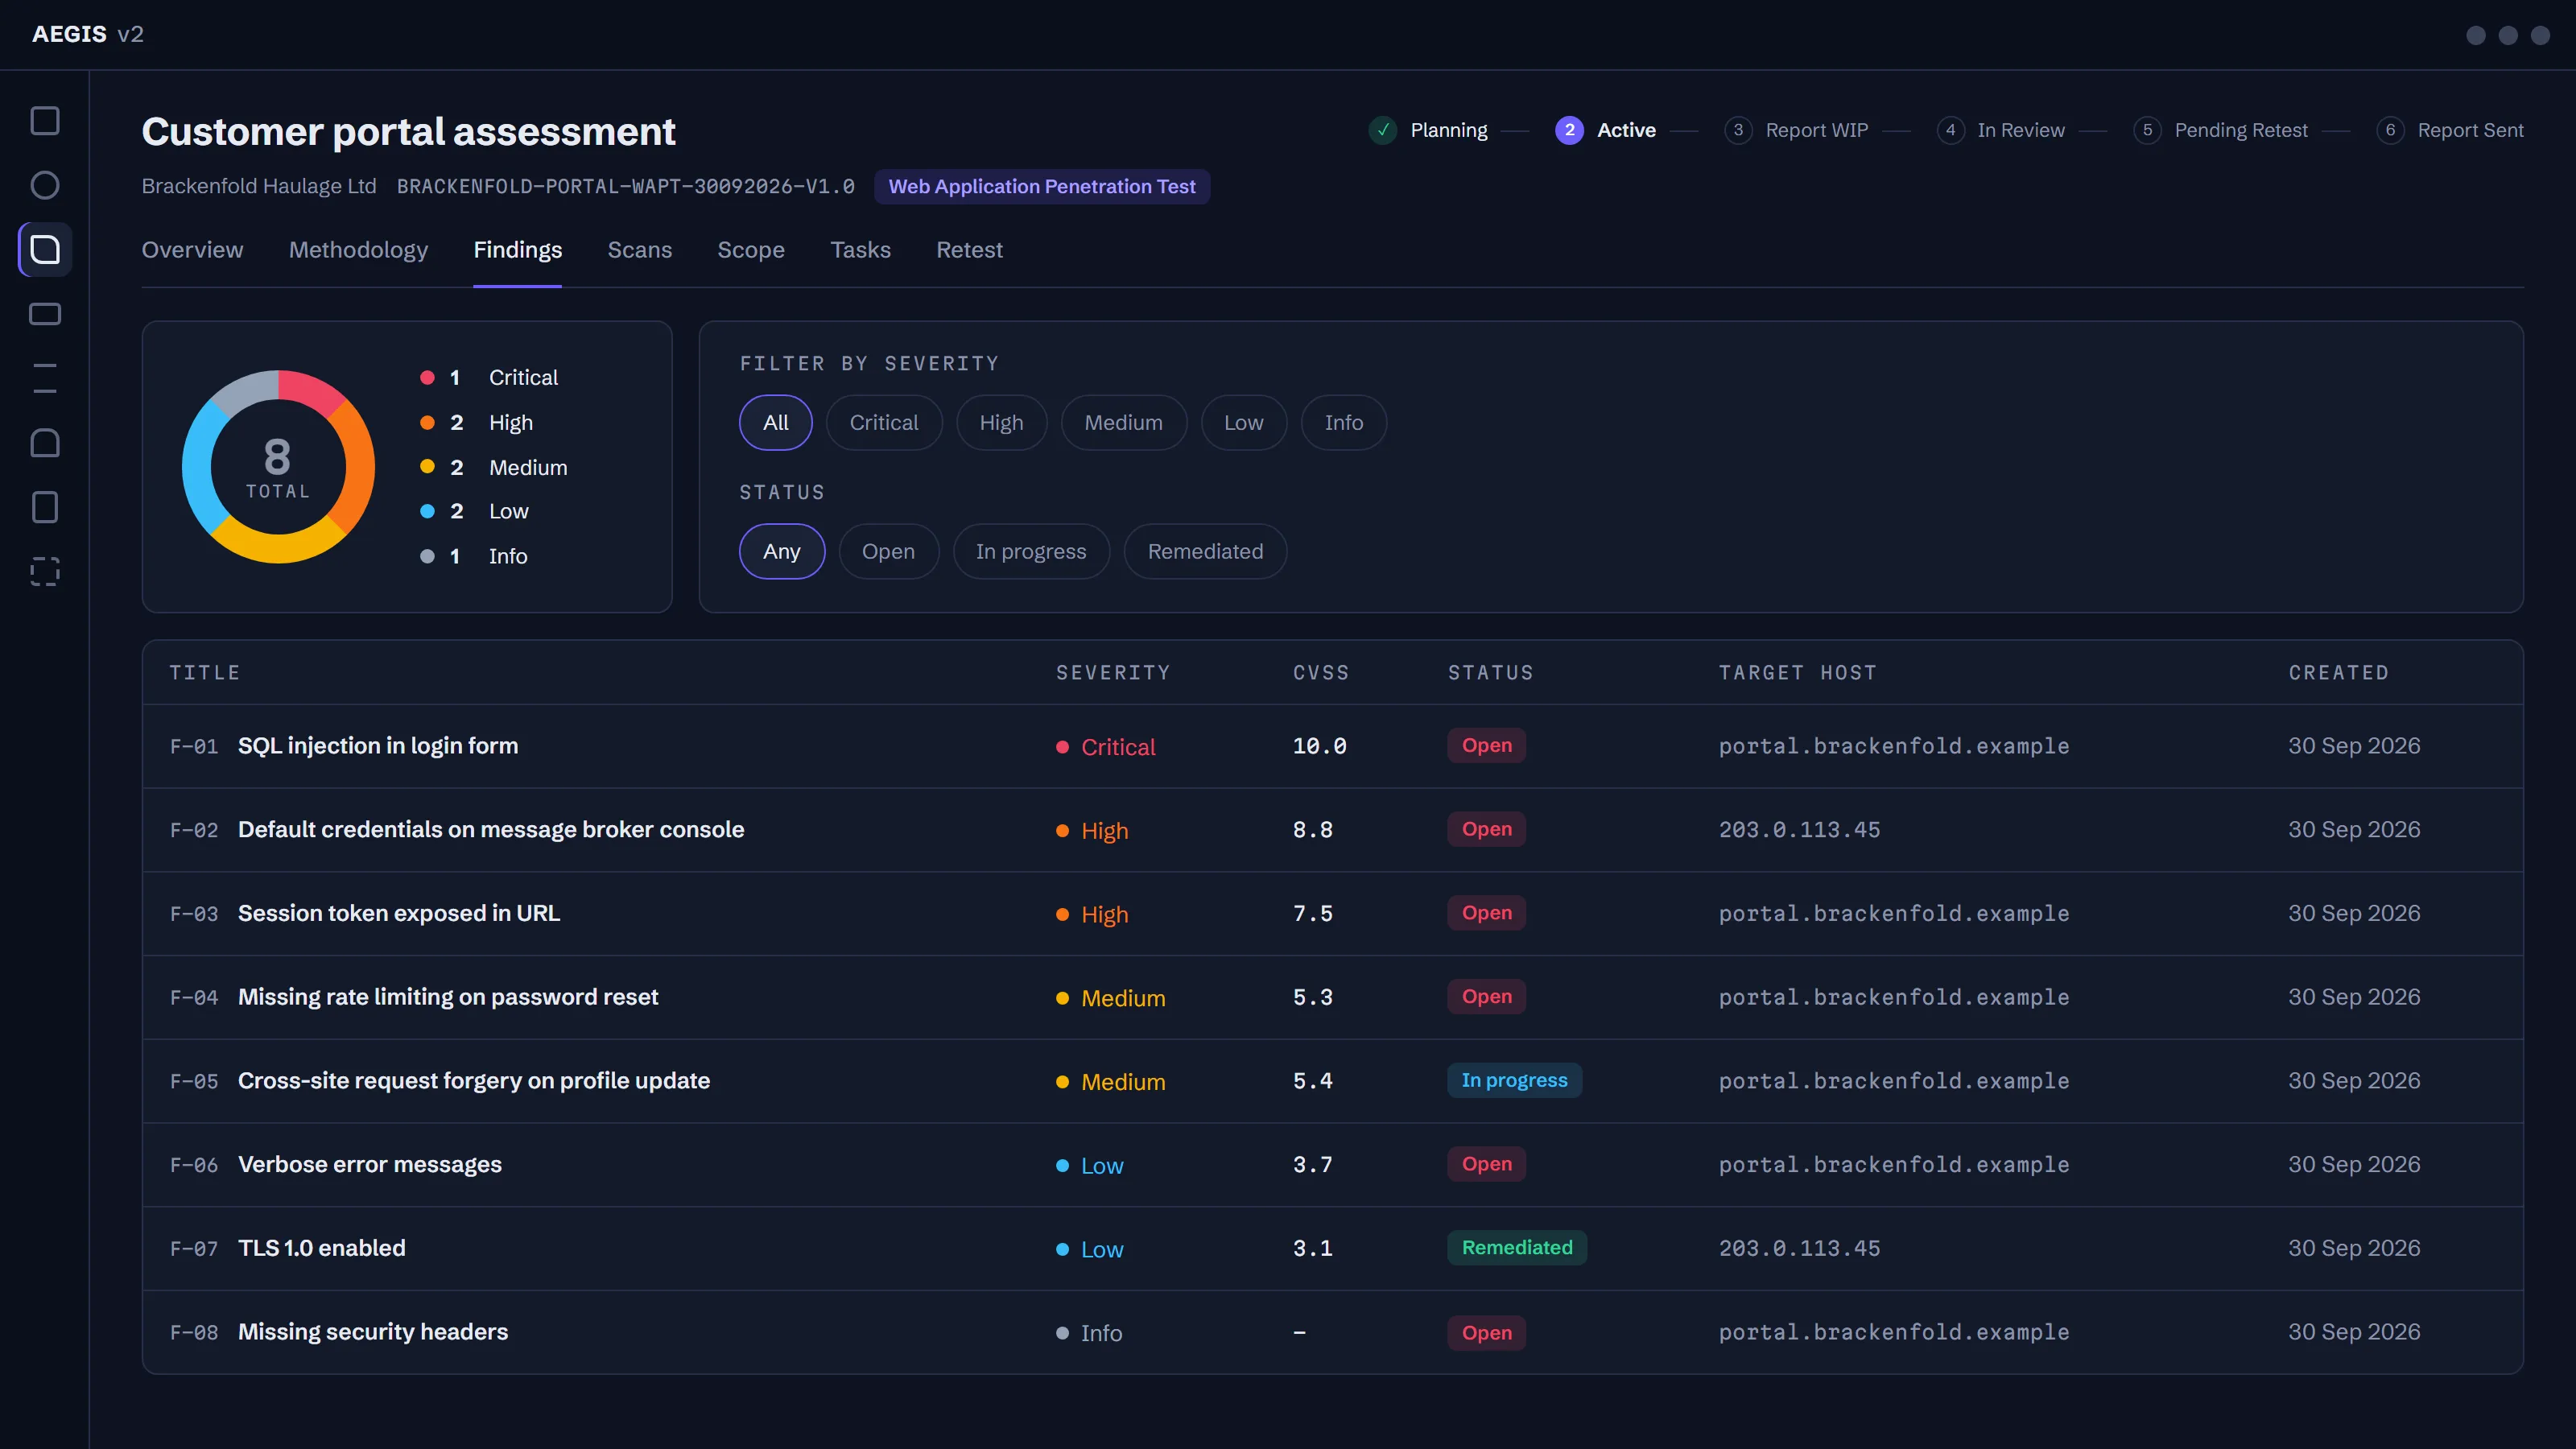
Task: Click the Web Application Penetration Test tag
Action: [x=1042, y=187]
